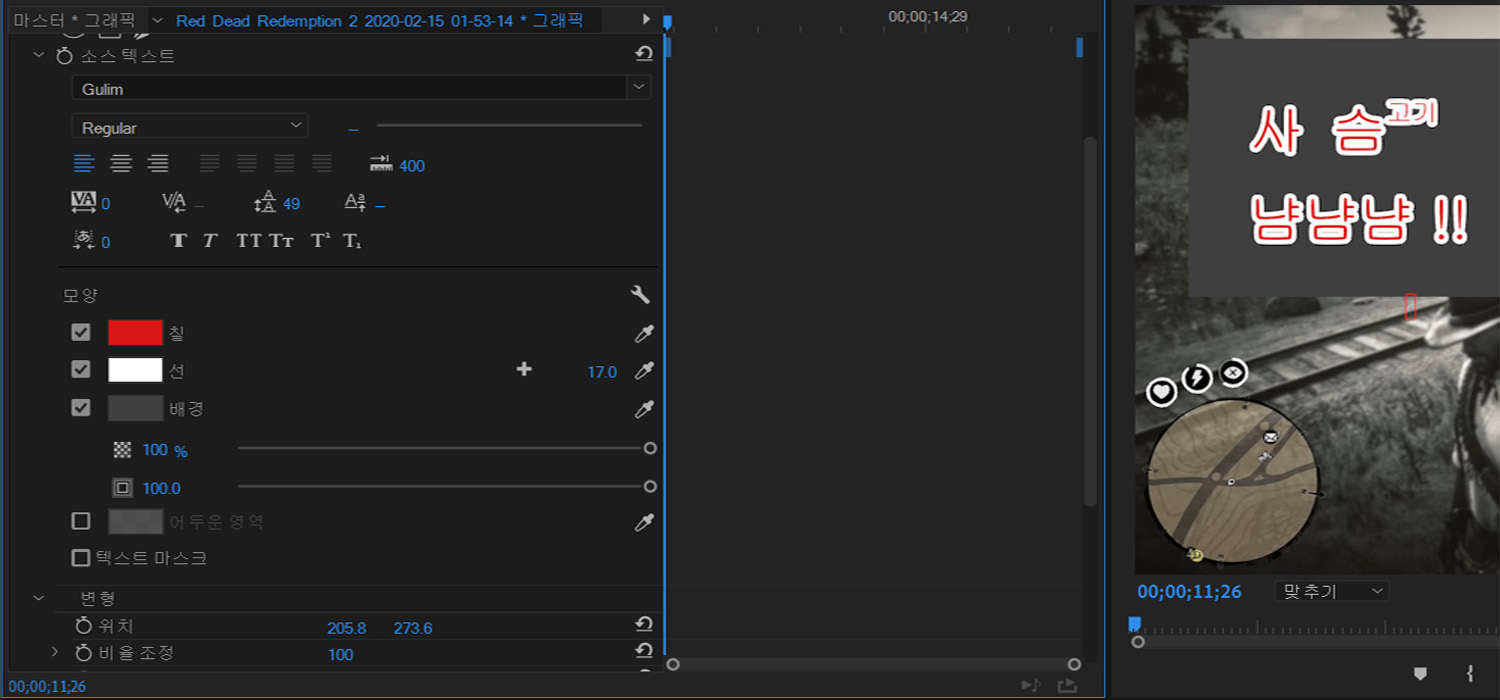Click the font size slider track
The image size is (1500, 700).
tap(509, 125)
